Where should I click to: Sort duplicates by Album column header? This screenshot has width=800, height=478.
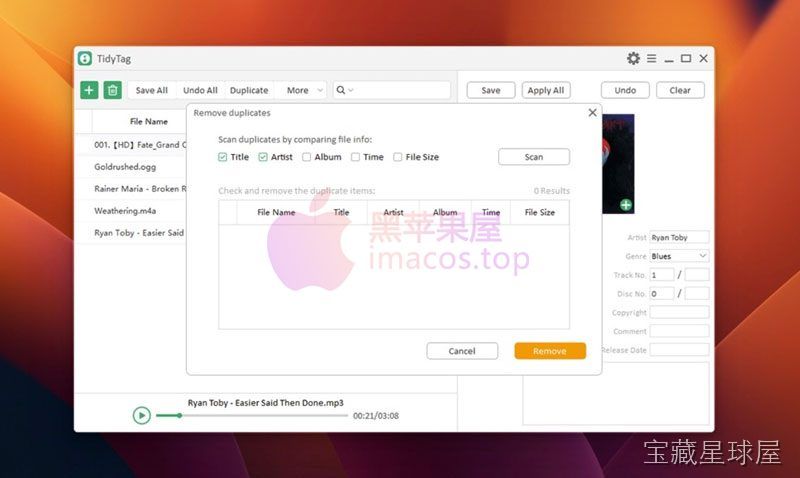(445, 212)
